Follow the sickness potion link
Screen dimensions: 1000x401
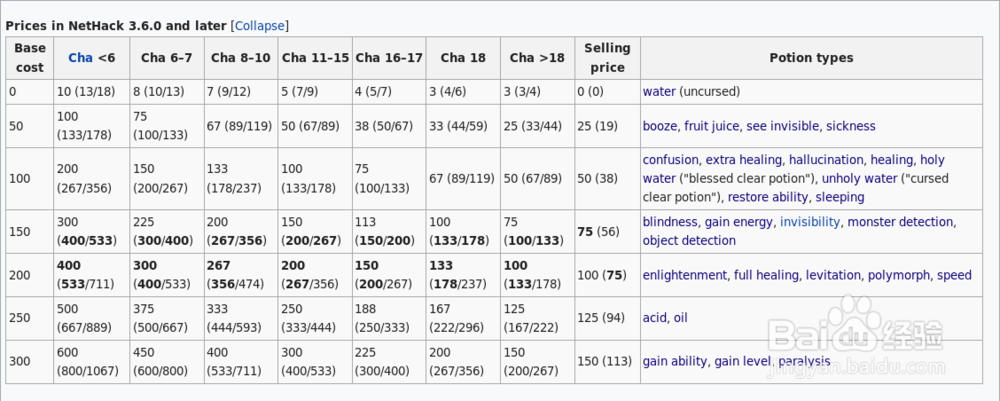point(851,126)
